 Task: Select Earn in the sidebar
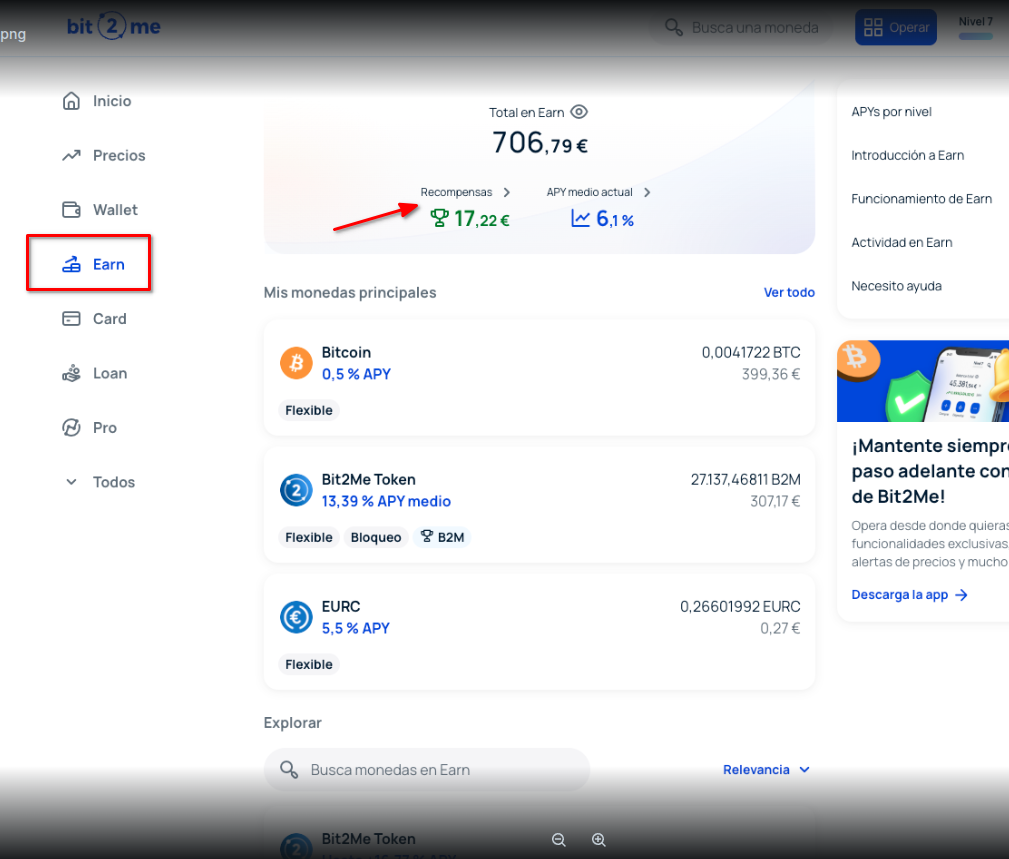93,264
